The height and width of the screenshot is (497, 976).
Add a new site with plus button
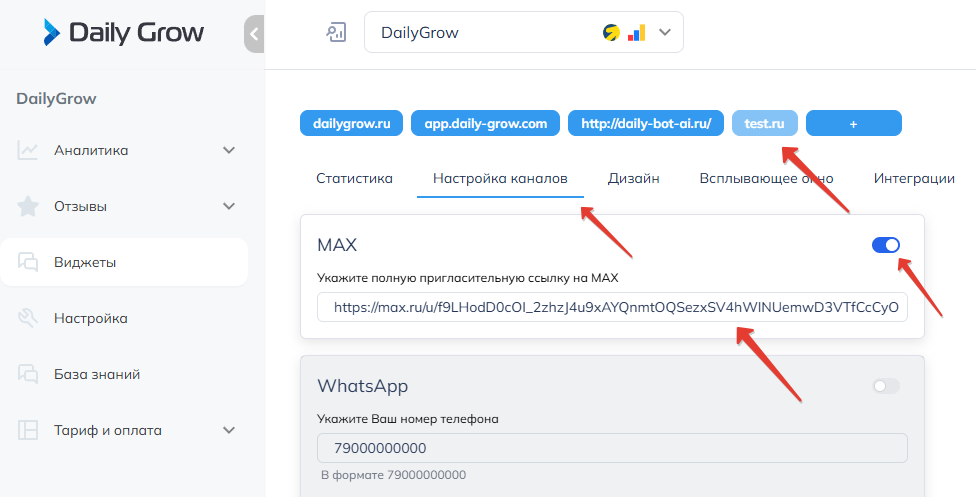tap(853, 123)
